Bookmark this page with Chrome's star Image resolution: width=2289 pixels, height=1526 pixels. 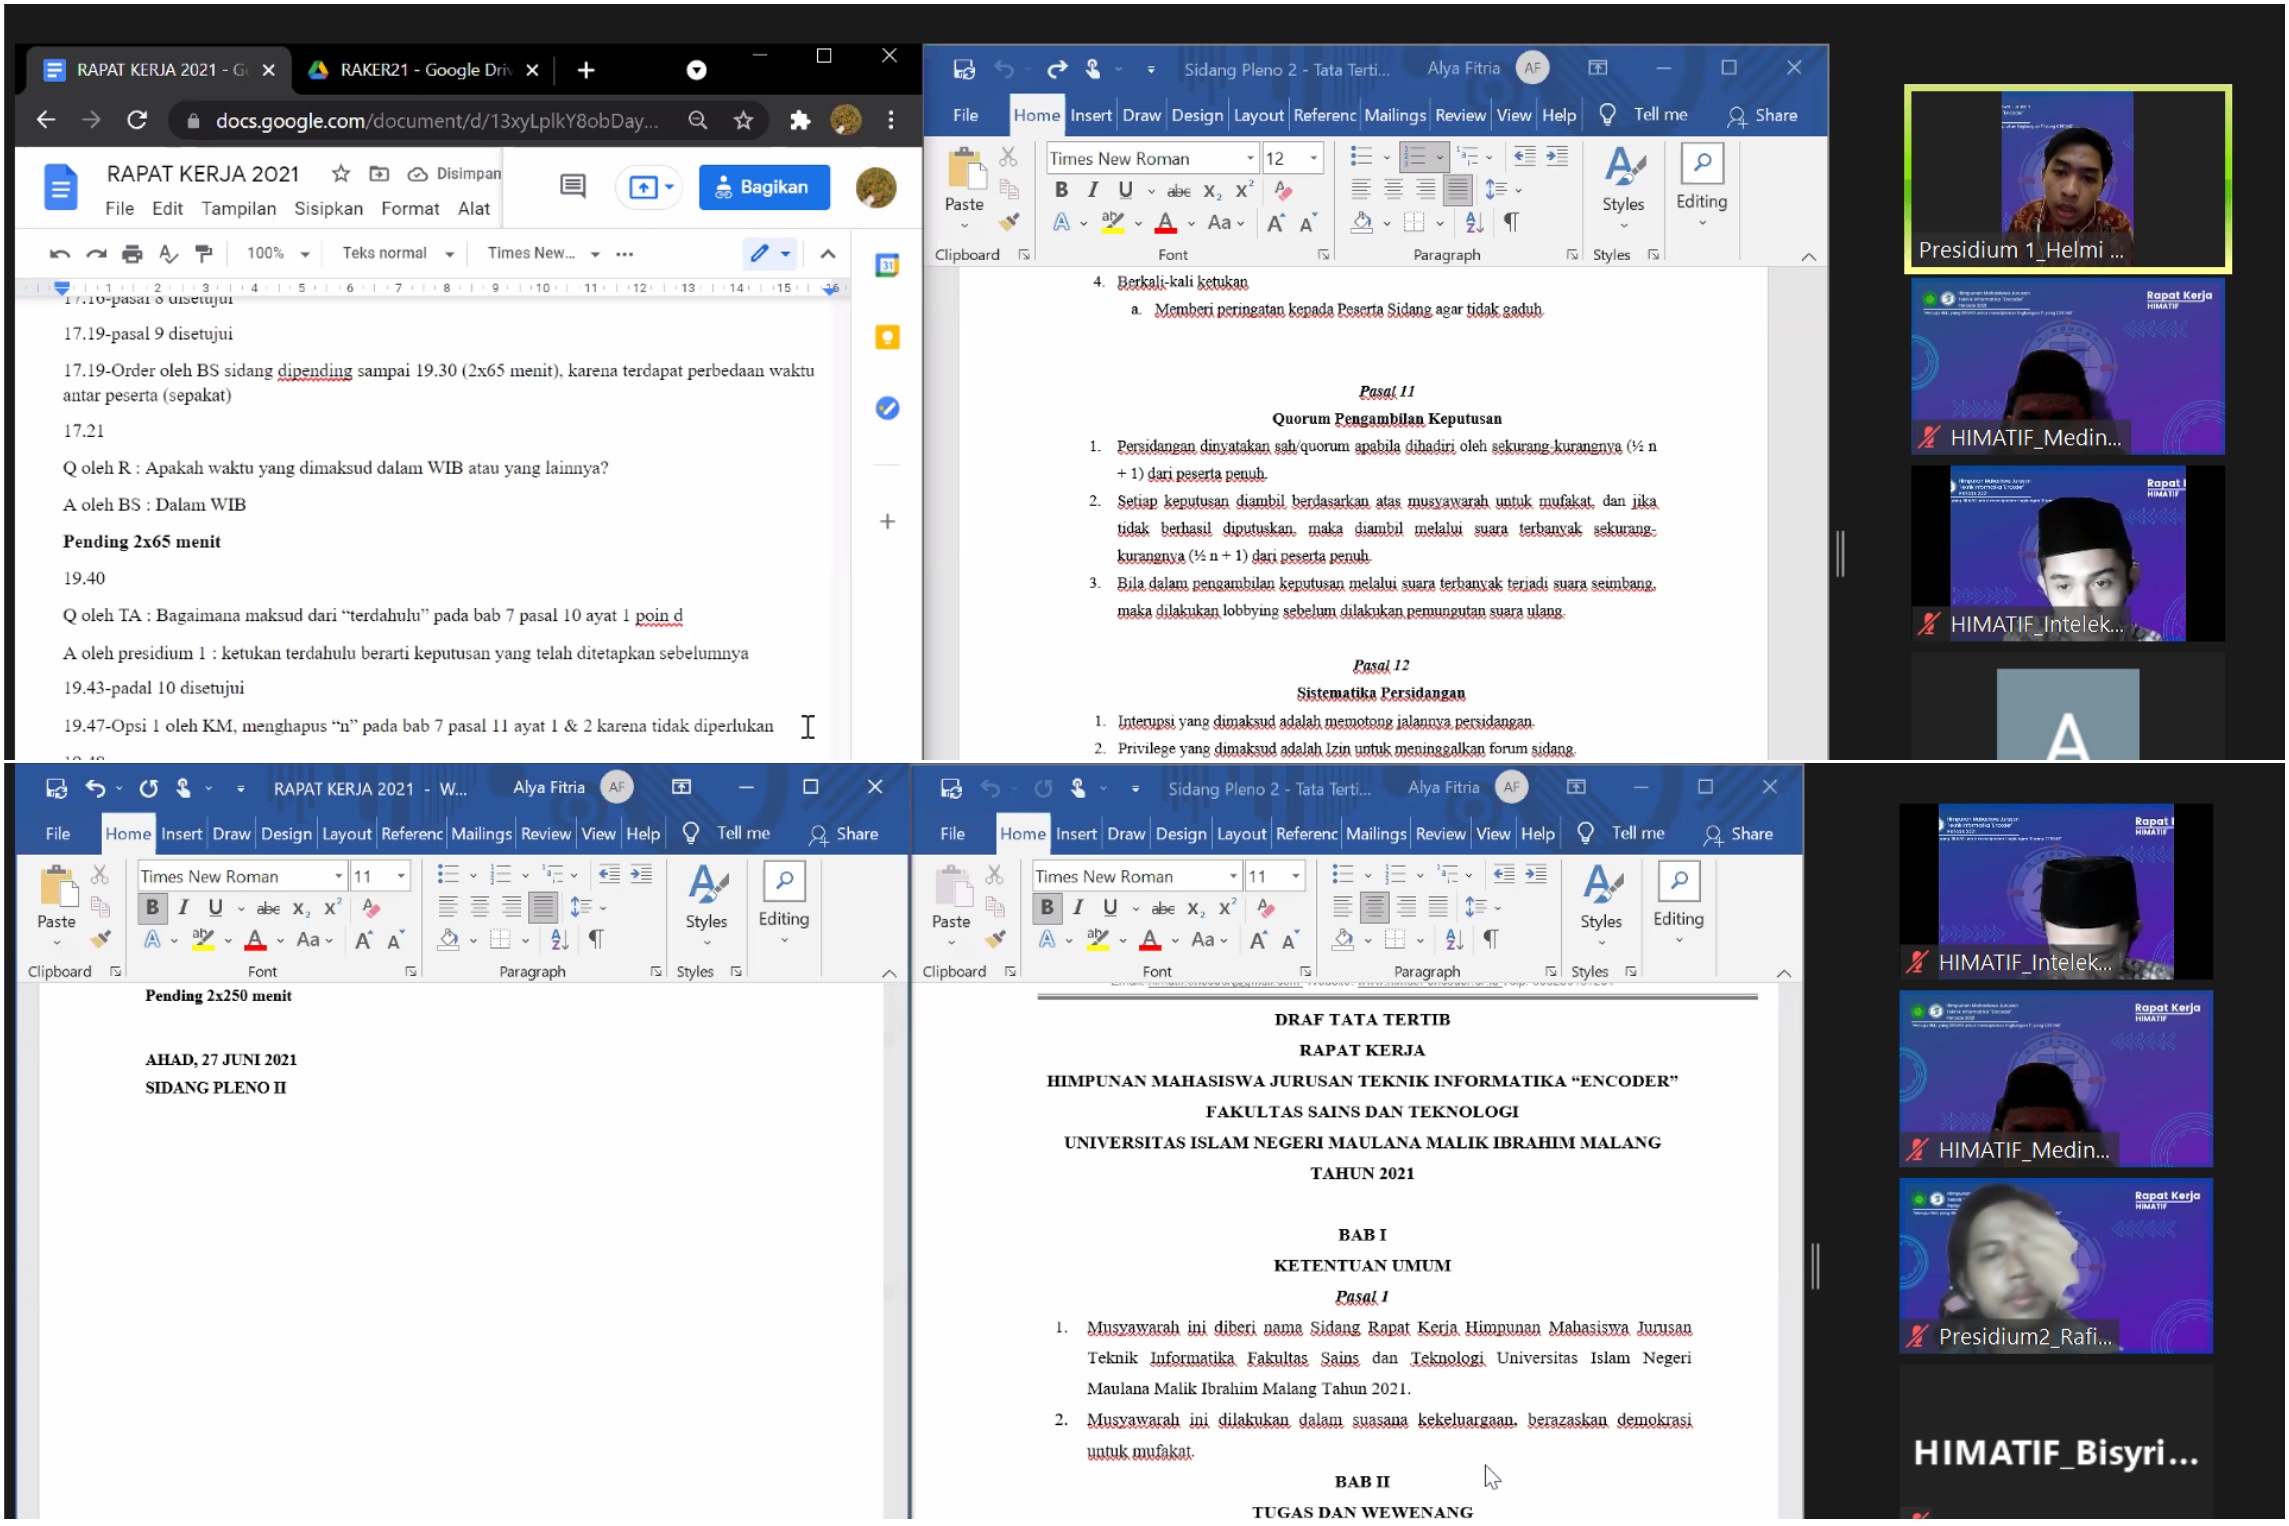(x=743, y=121)
